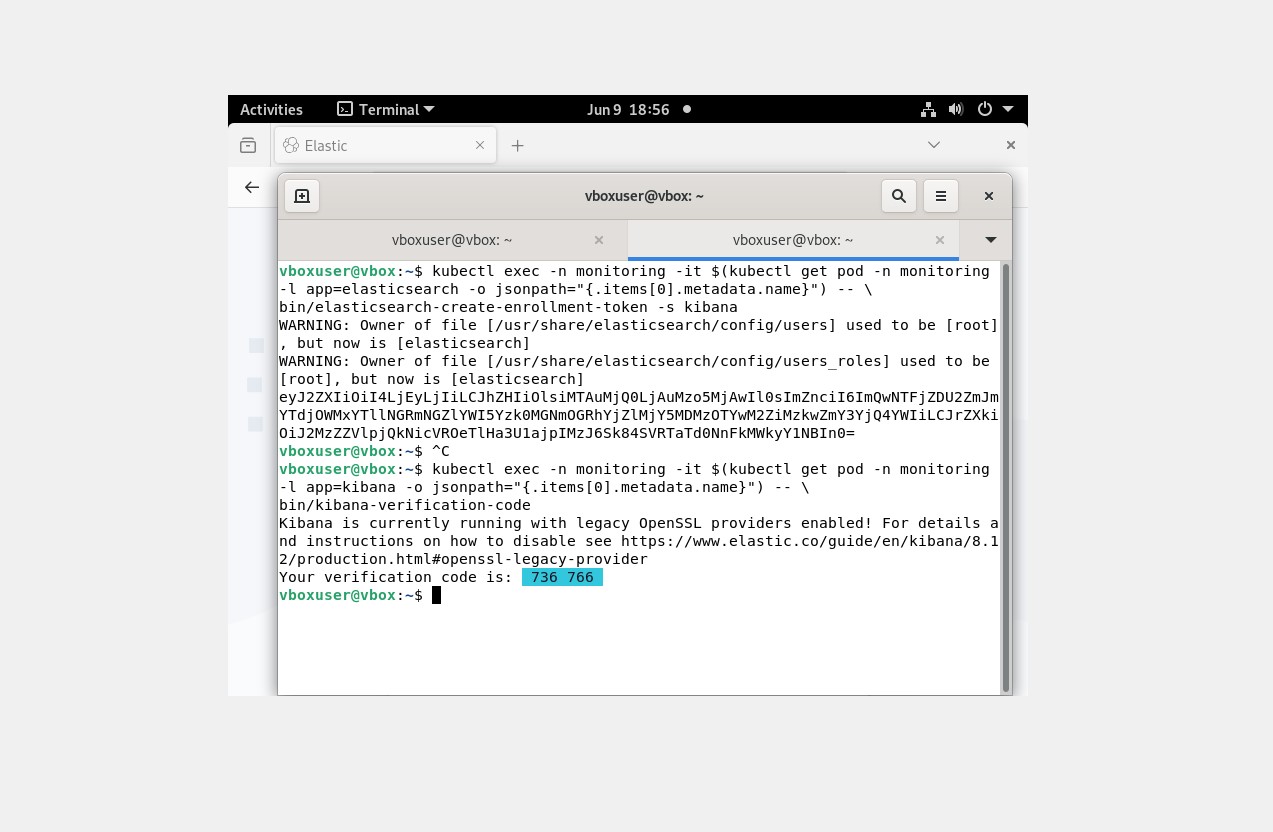Image resolution: width=1273 pixels, height=832 pixels.
Task: Click the power icon in top bar
Action: tap(985, 109)
